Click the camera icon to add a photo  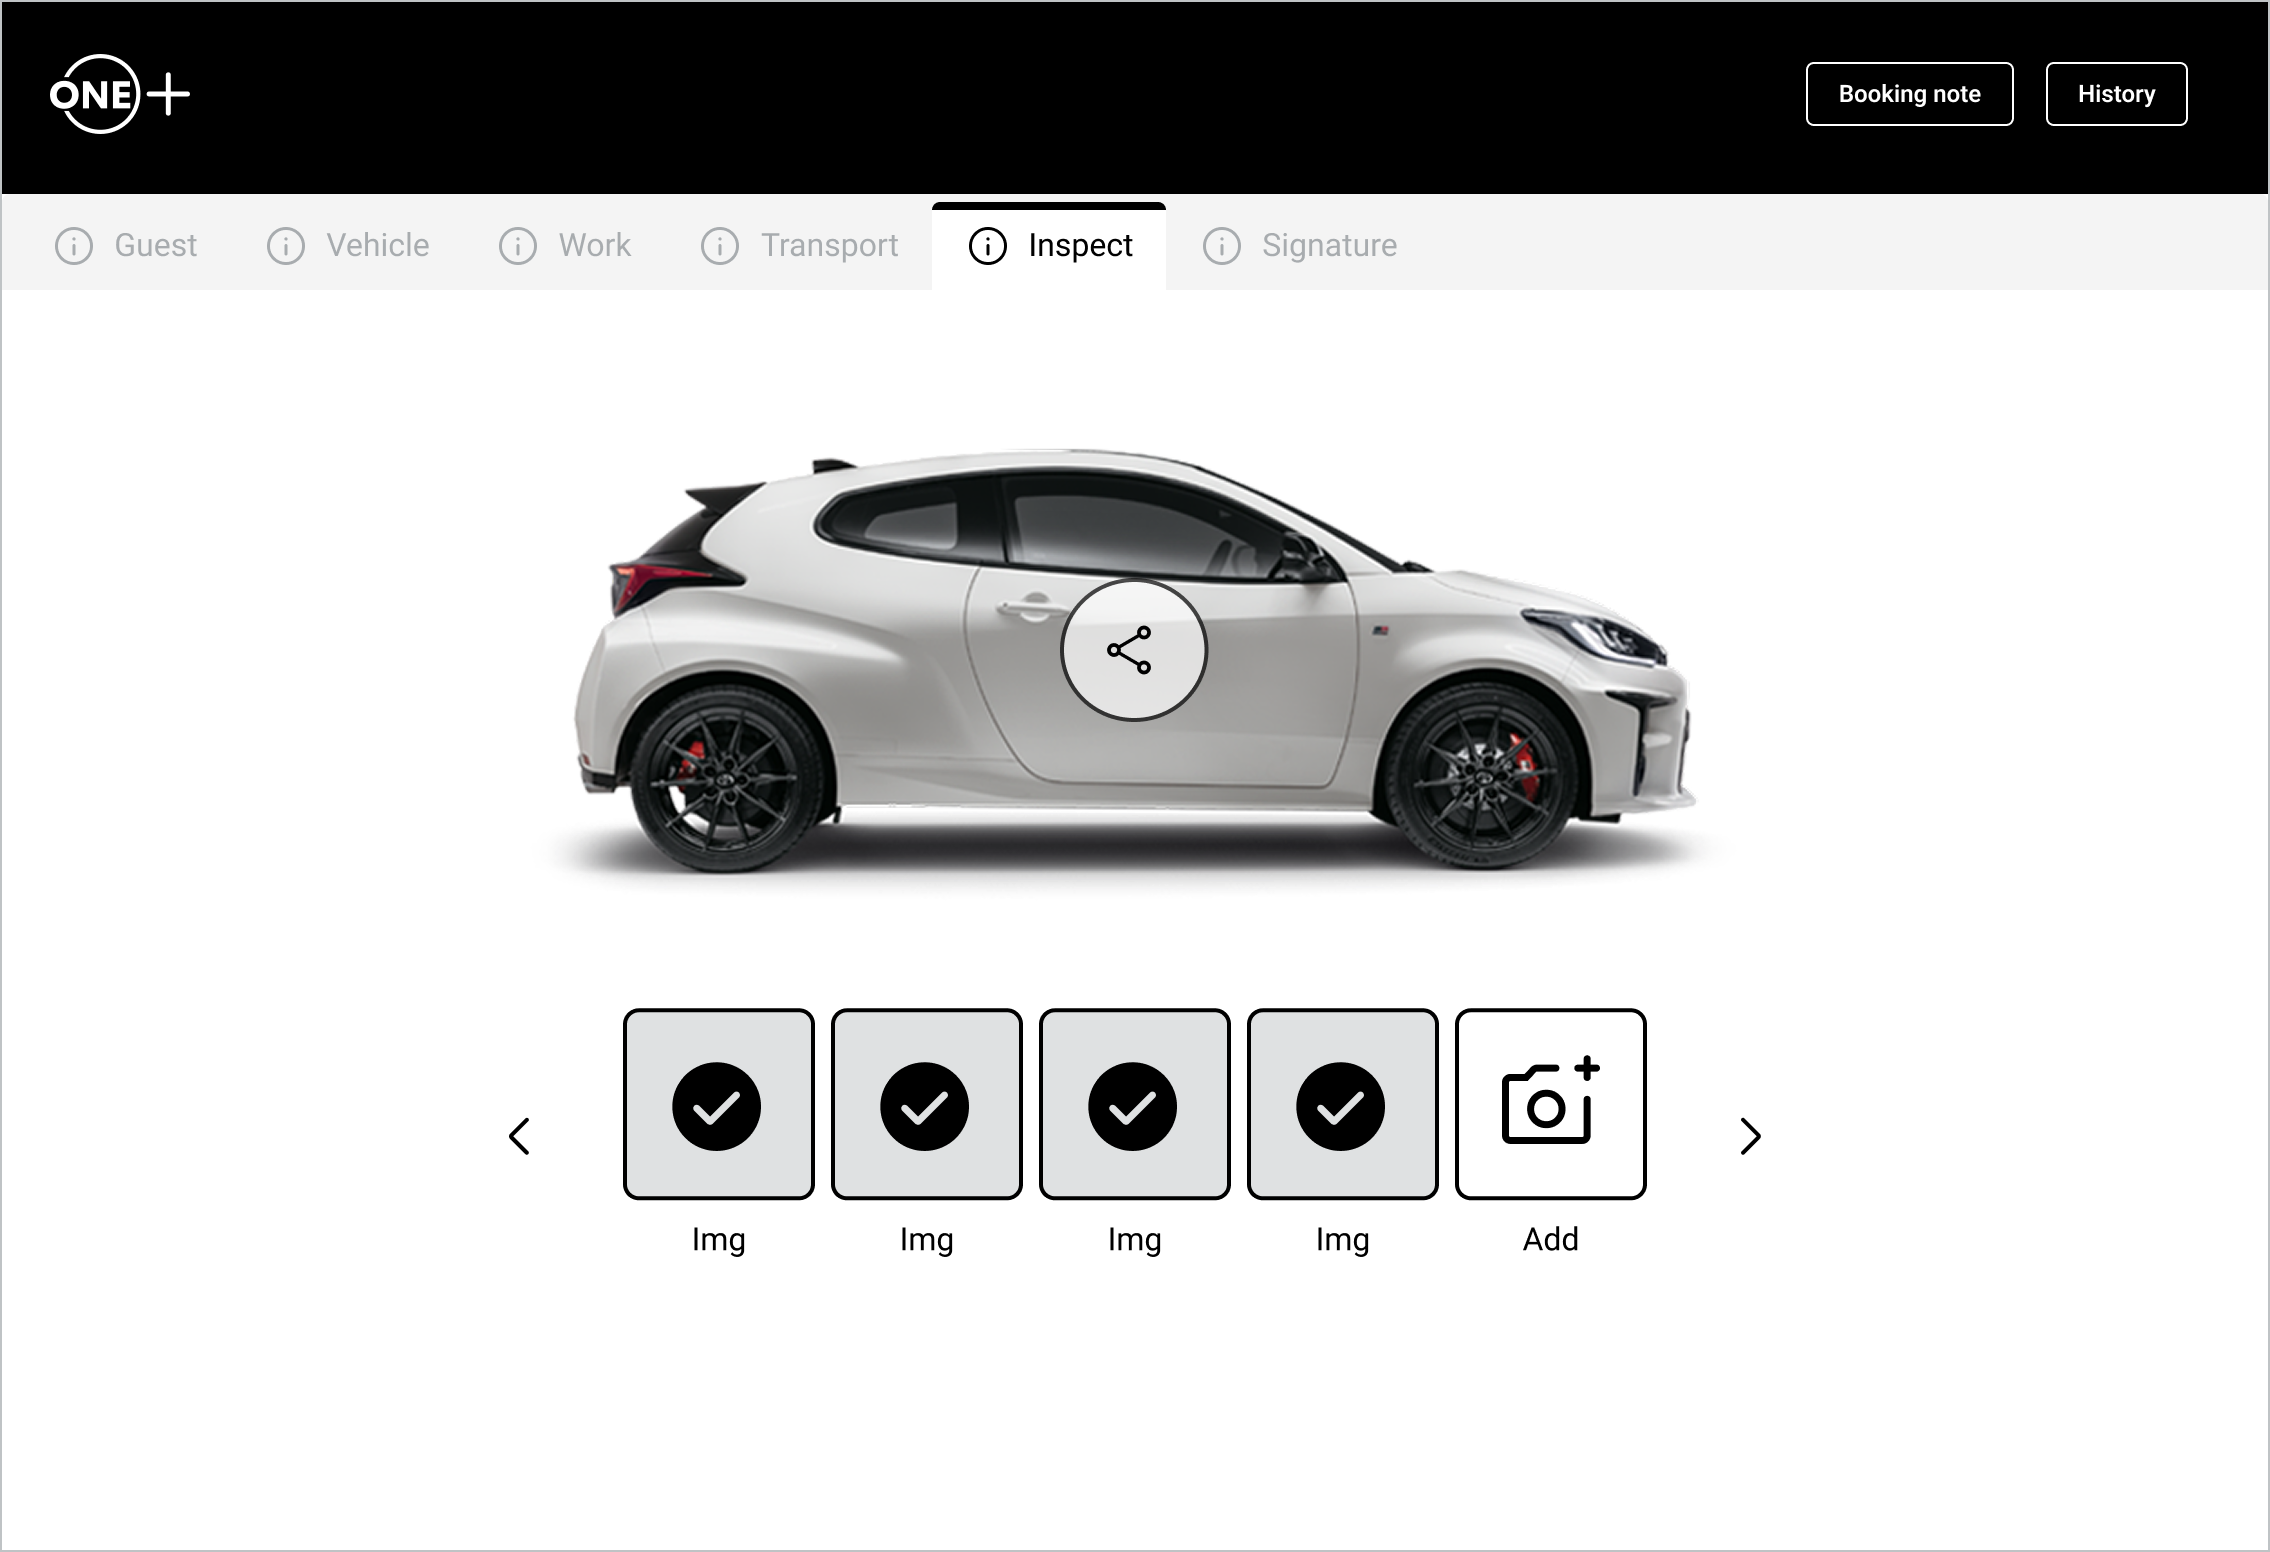(x=1550, y=1103)
